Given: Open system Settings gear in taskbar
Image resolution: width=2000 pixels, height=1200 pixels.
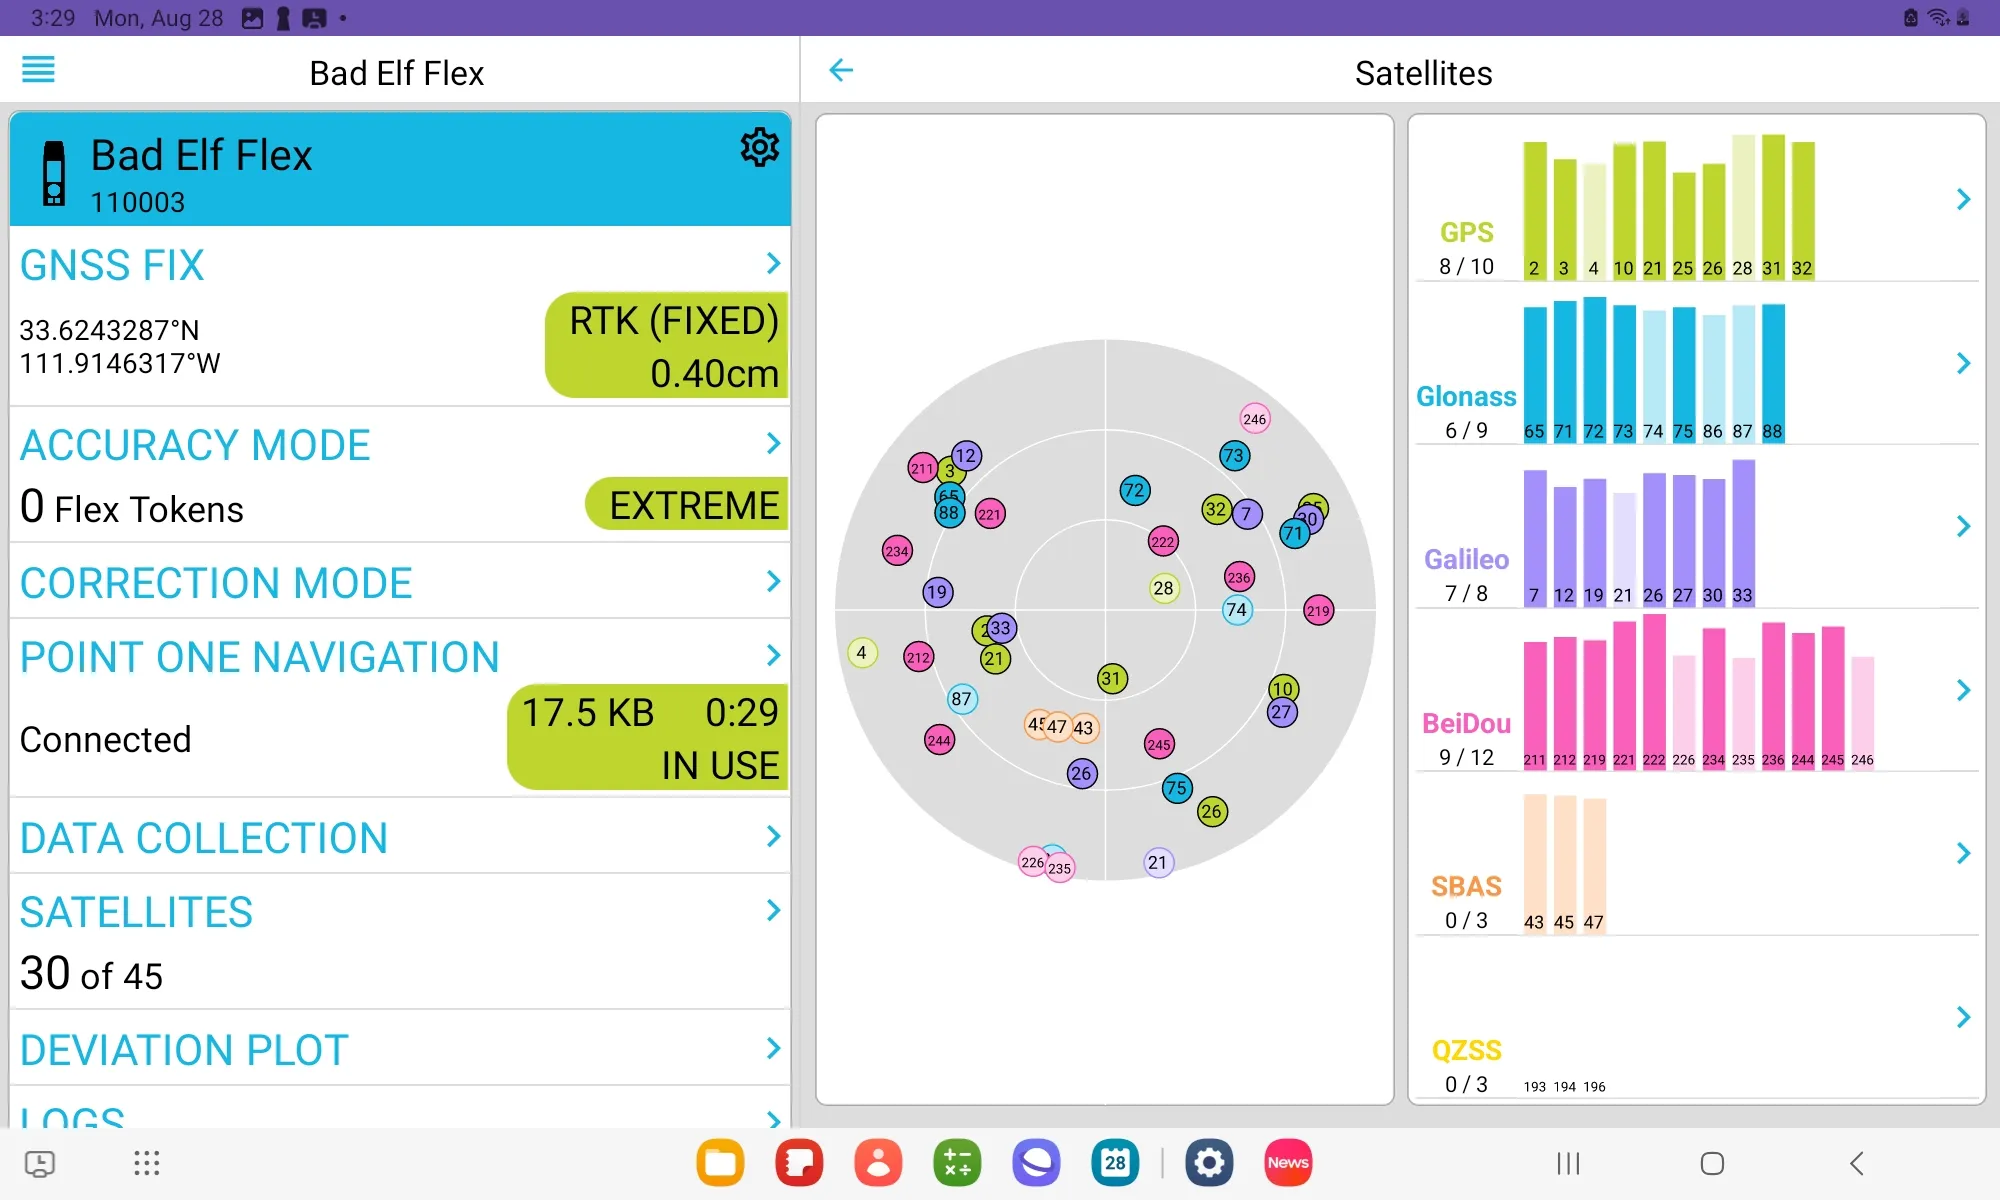Looking at the screenshot, I should coord(1209,1163).
